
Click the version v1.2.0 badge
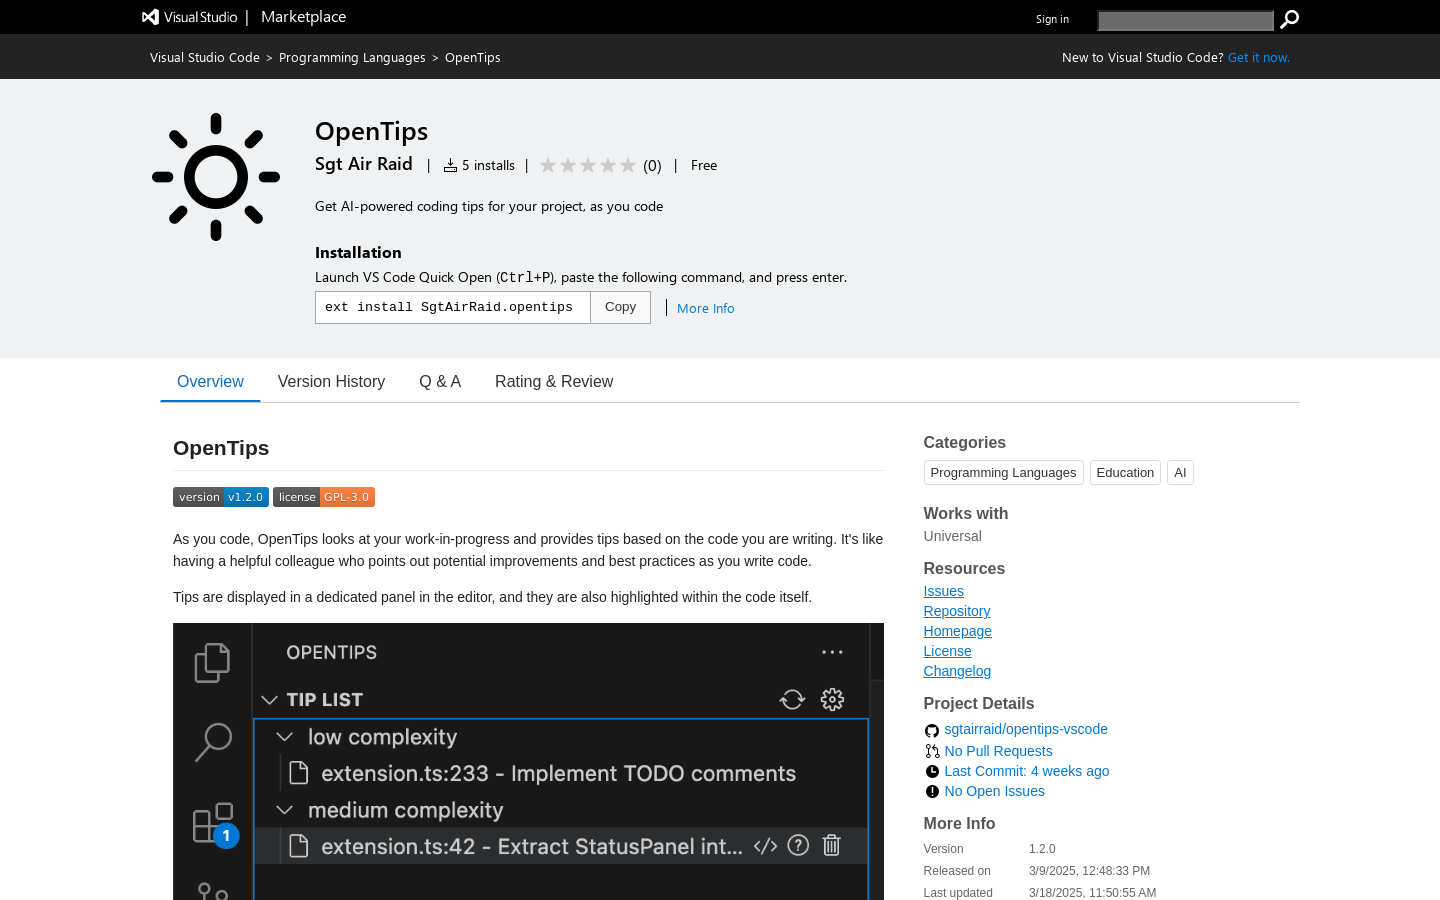click(221, 497)
